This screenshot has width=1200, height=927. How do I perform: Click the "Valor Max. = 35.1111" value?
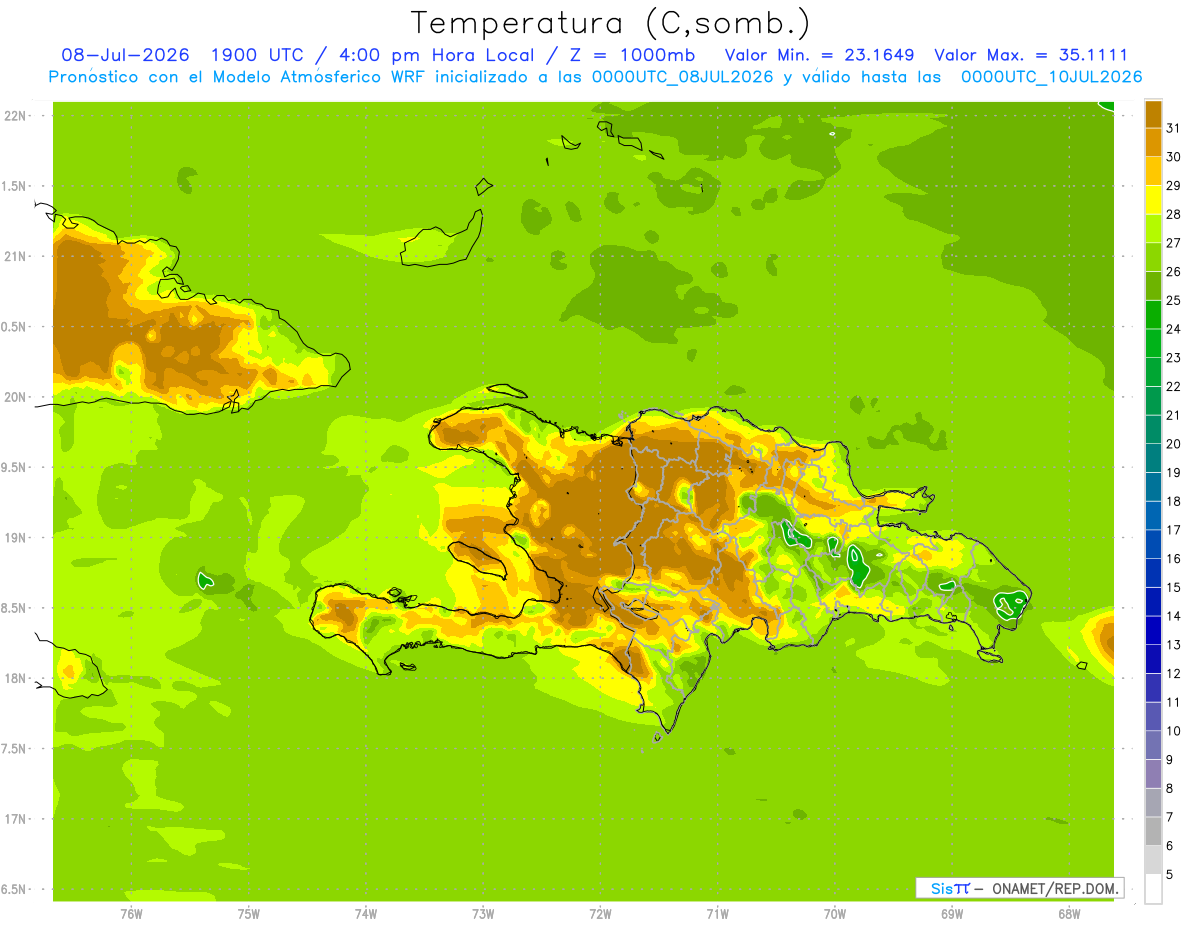pyautogui.click(x=1031, y=55)
